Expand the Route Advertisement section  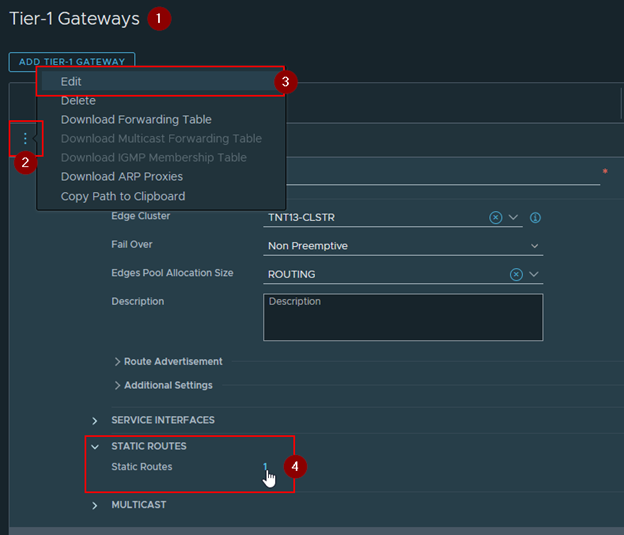168,361
